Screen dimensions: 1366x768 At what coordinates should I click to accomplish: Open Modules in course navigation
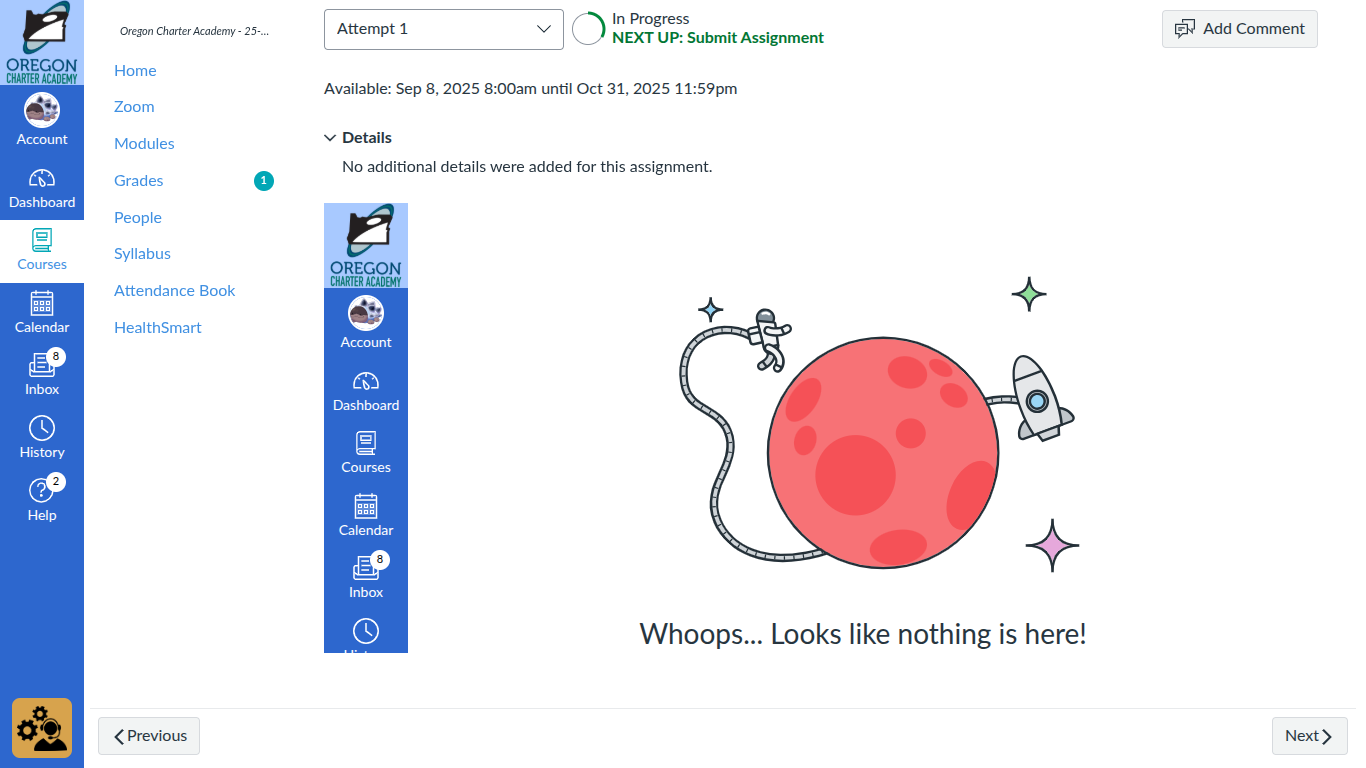[x=144, y=144]
